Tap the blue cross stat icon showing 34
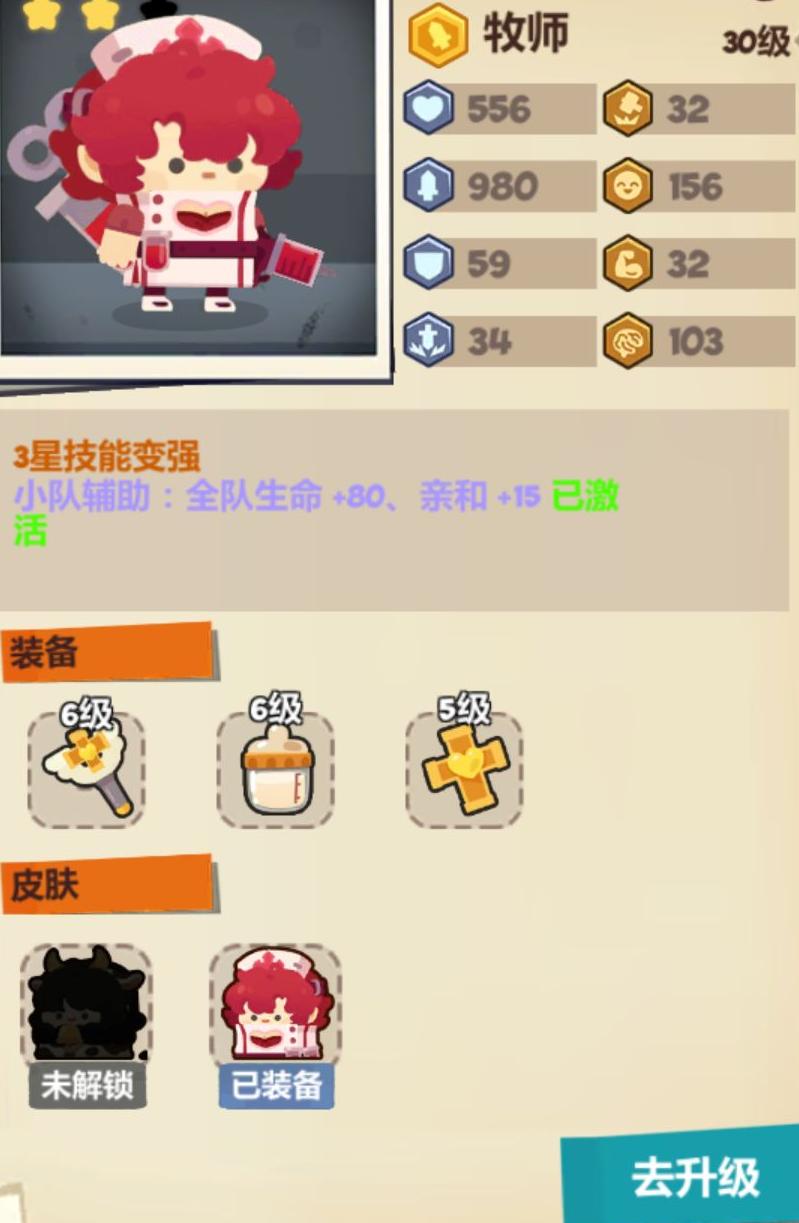 click(x=428, y=341)
